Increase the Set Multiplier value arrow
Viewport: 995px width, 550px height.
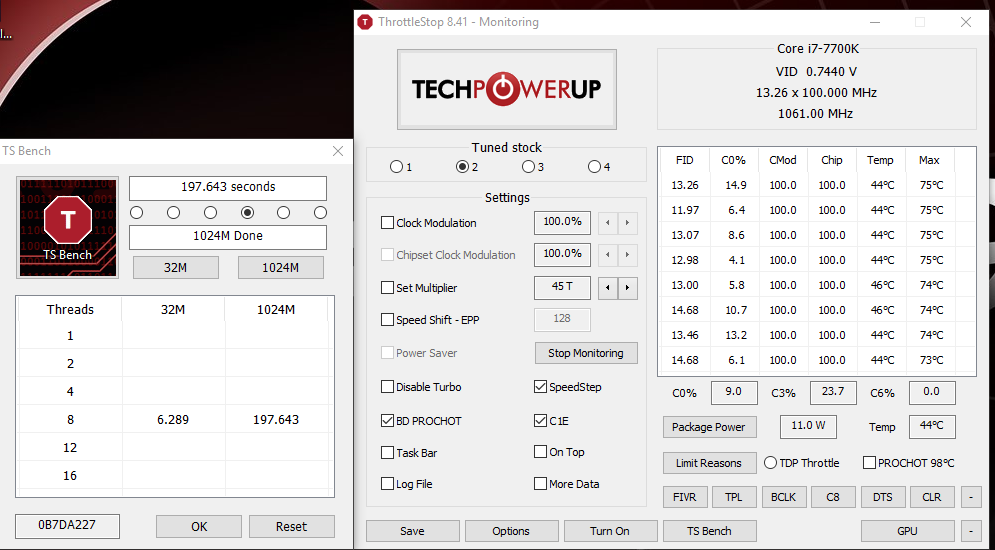click(x=628, y=288)
